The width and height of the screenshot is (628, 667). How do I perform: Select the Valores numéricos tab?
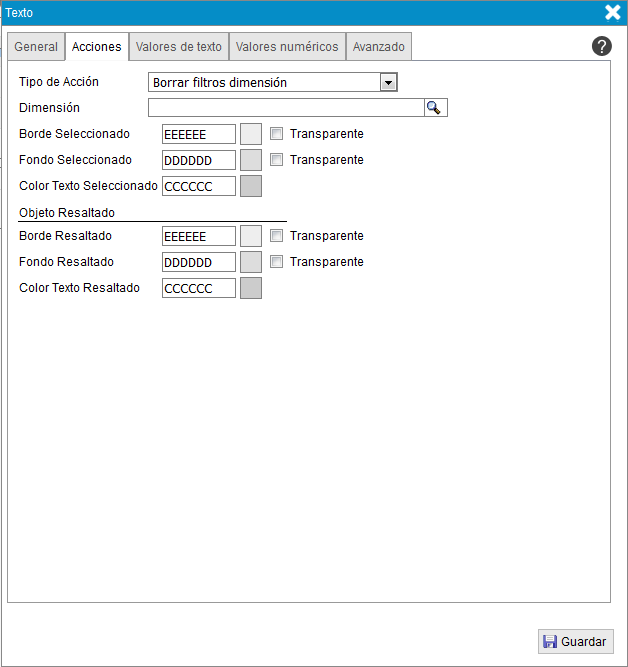click(x=287, y=47)
